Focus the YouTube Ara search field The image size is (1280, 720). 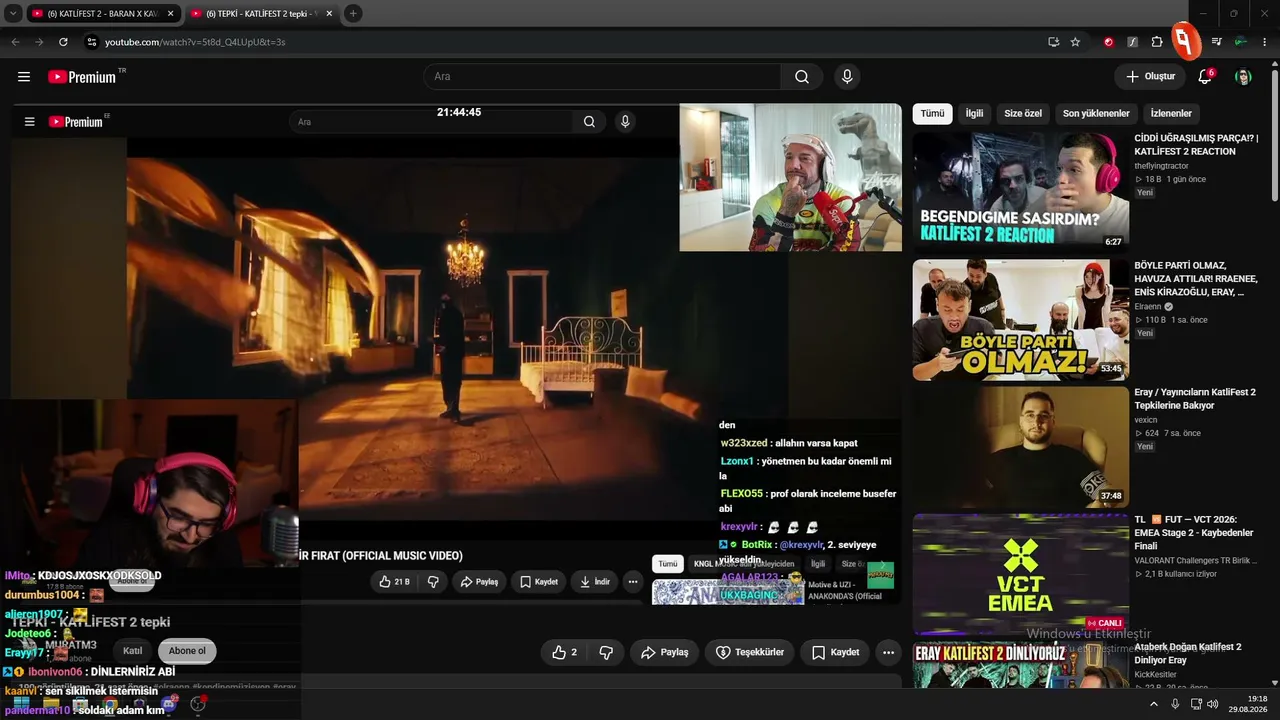[602, 77]
